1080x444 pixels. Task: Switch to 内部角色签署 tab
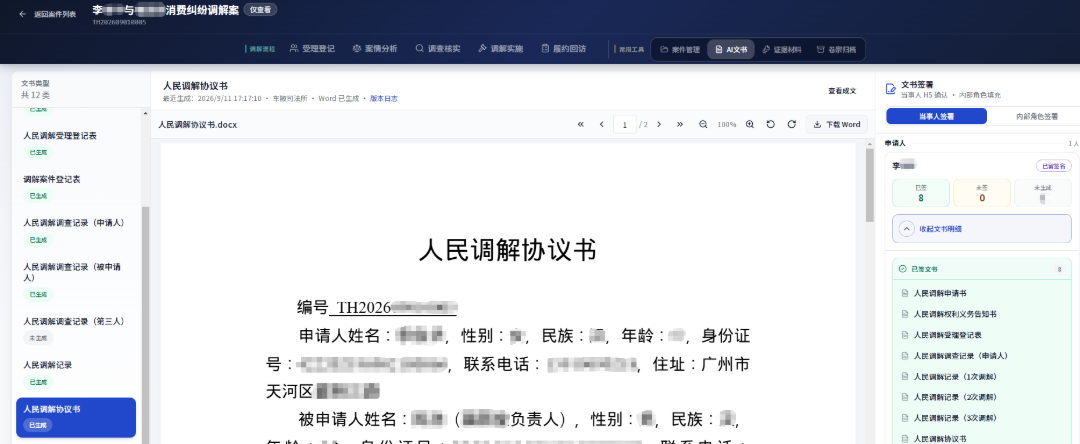click(x=1037, y=116)
